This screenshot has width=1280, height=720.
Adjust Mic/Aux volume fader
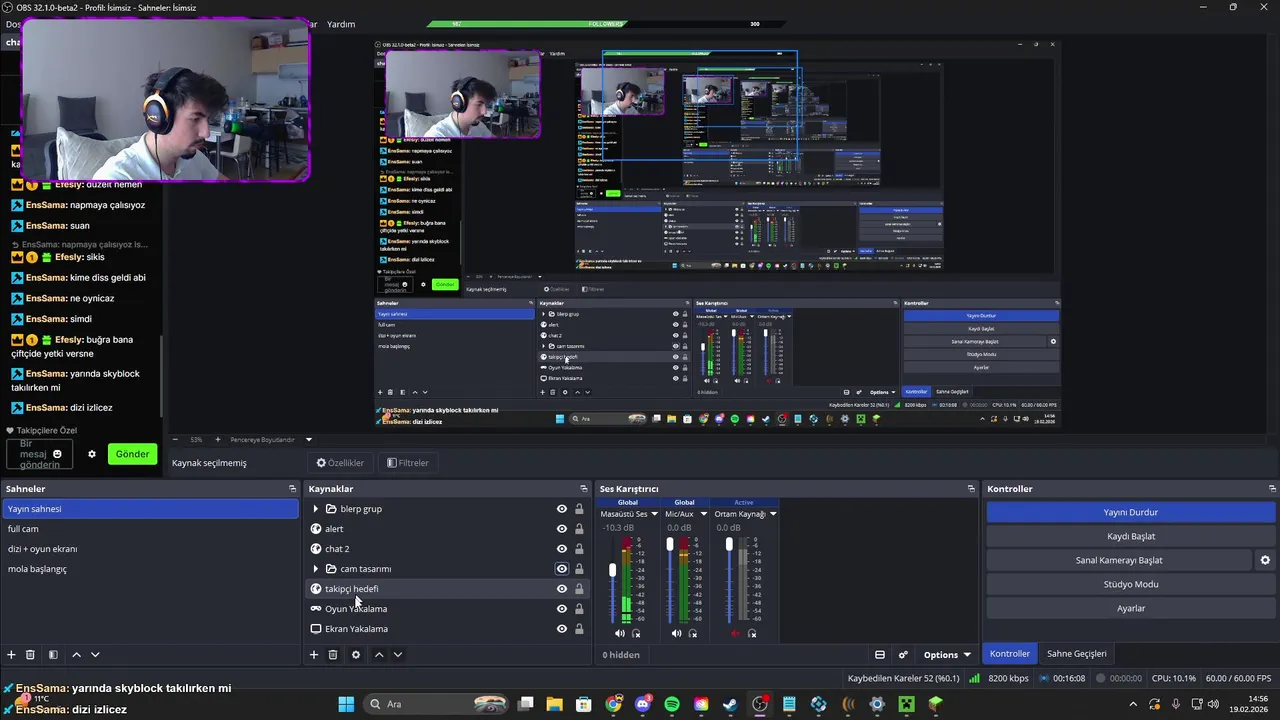pos(670,545)
